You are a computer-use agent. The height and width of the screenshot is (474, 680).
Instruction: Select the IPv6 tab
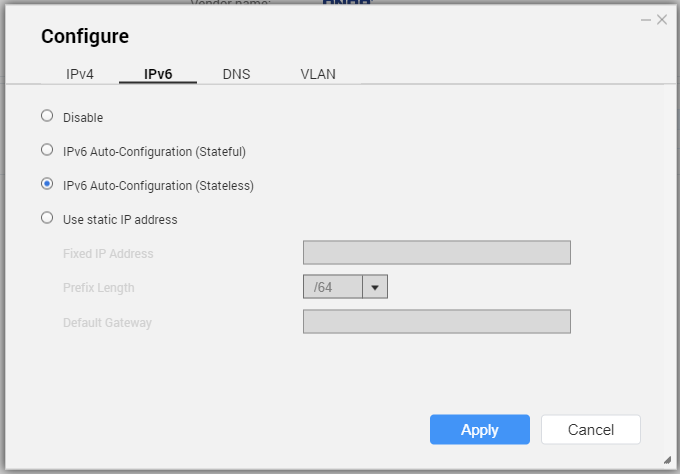point(158,74)
